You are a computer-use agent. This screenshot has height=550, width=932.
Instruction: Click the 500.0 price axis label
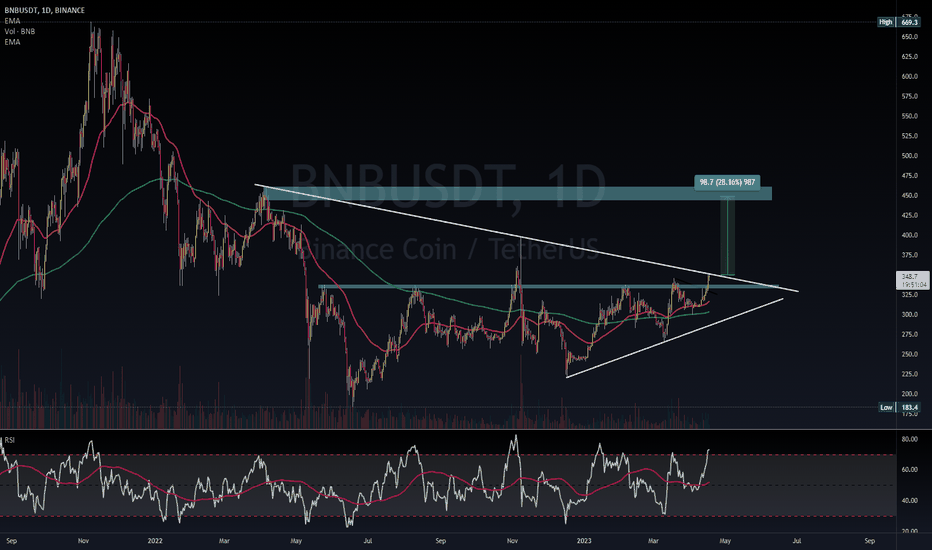click(909, 156)
